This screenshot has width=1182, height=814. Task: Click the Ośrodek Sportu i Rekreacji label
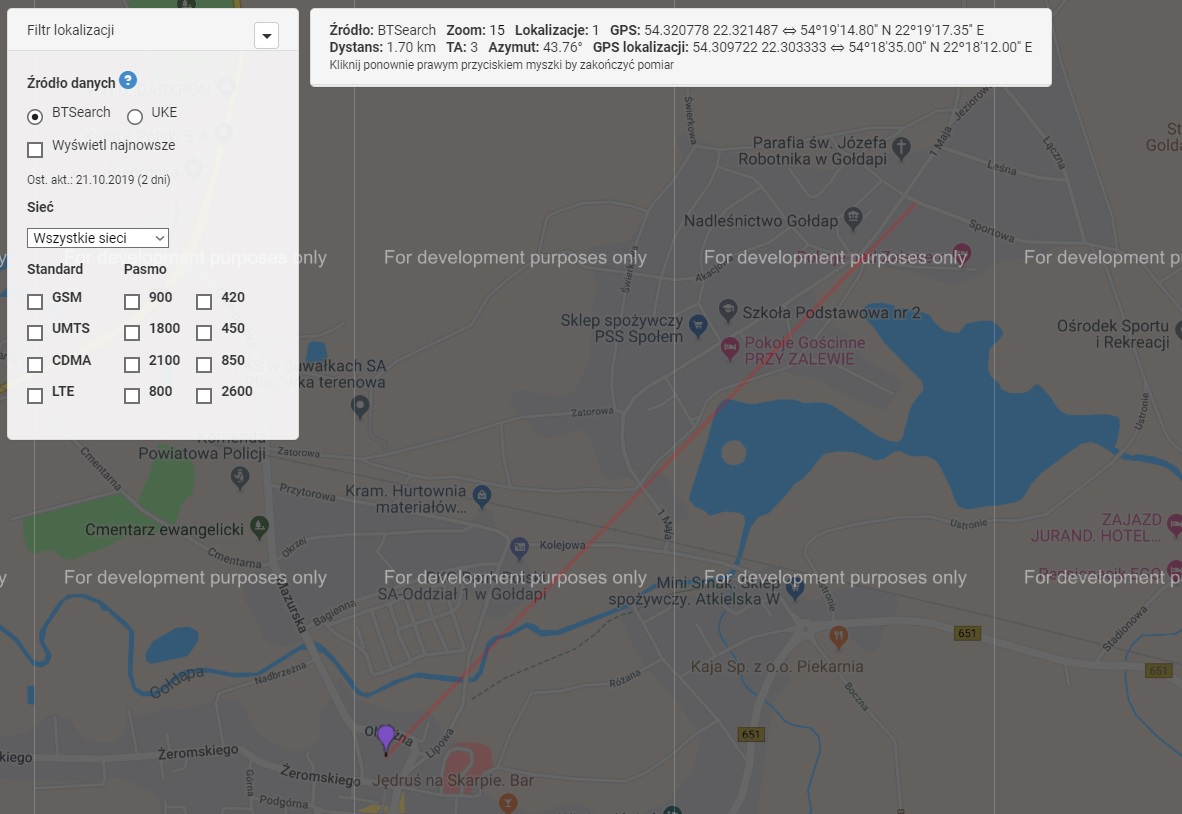pos(1113,334)
